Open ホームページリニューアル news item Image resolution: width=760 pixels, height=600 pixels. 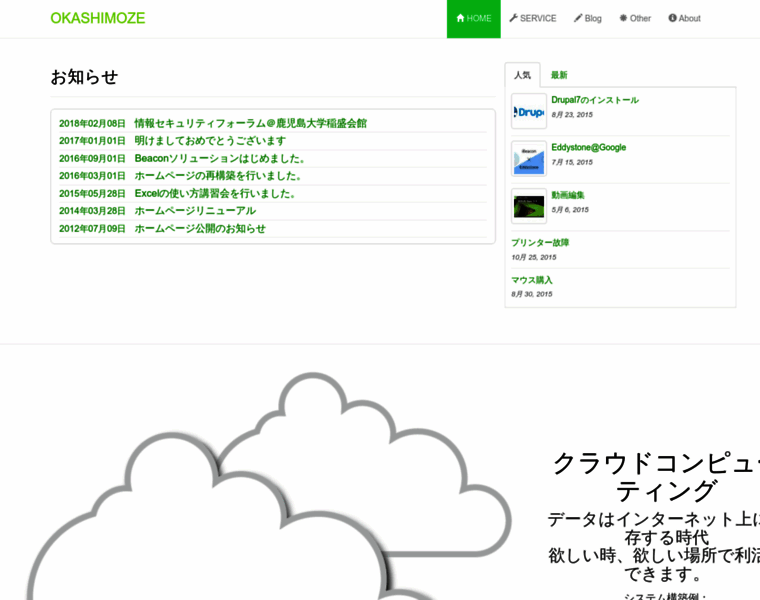click(x=195, y=211)
